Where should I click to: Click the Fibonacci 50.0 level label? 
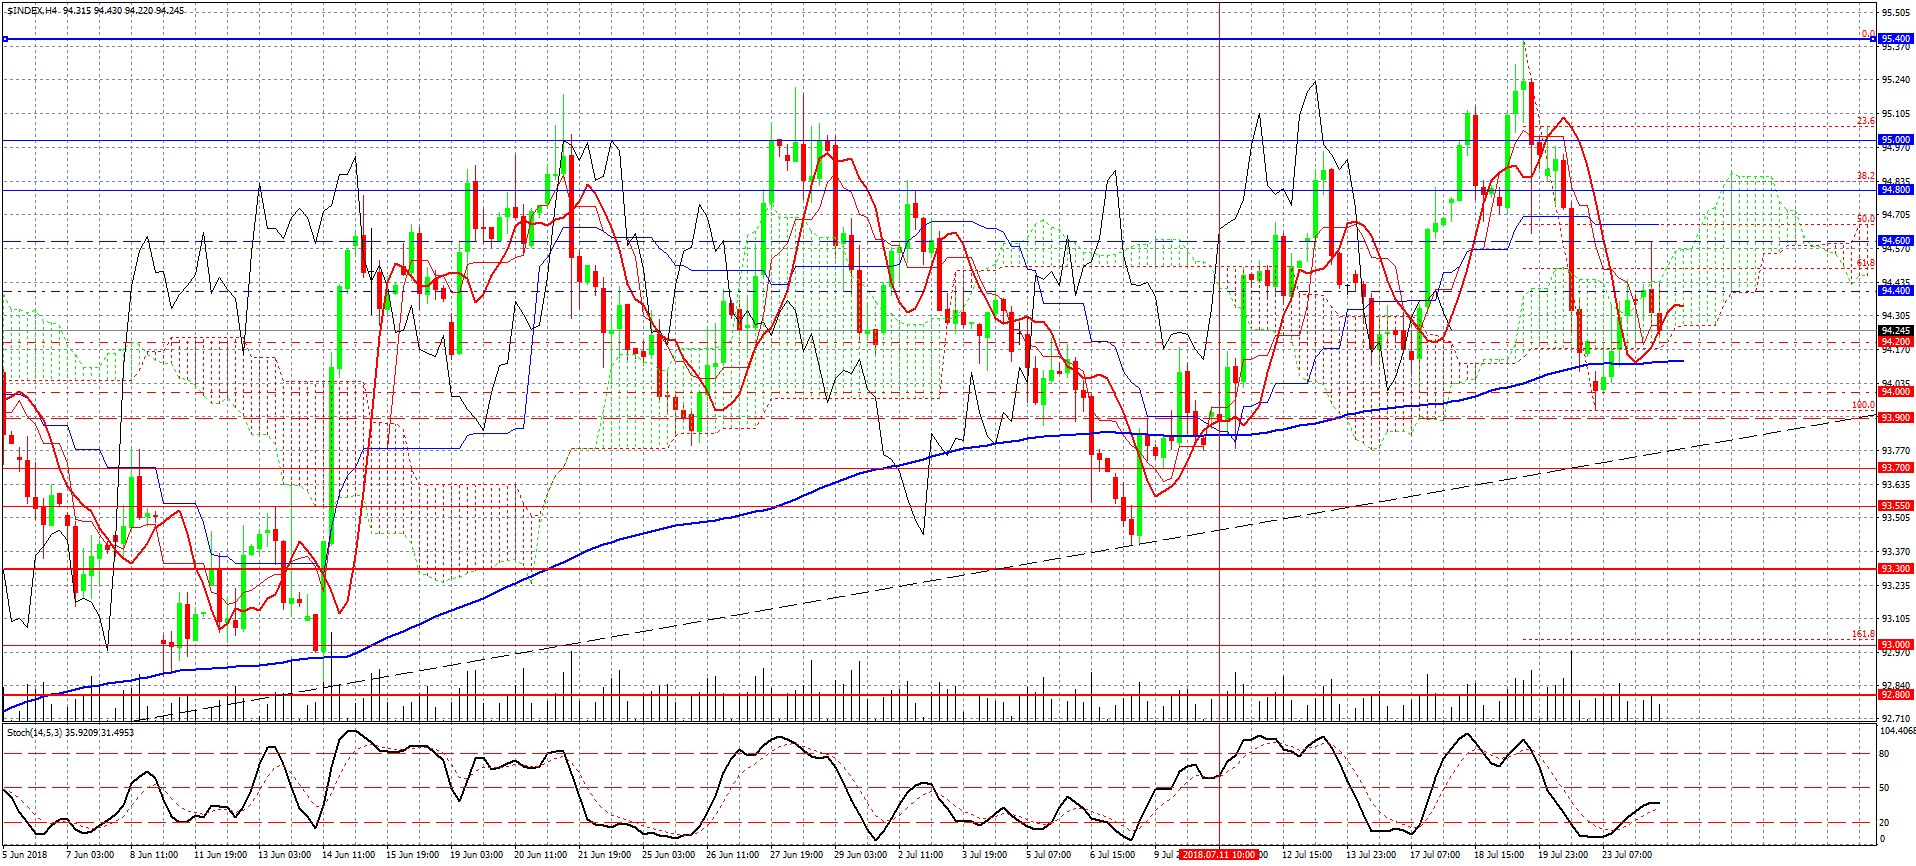[1866, 219]
